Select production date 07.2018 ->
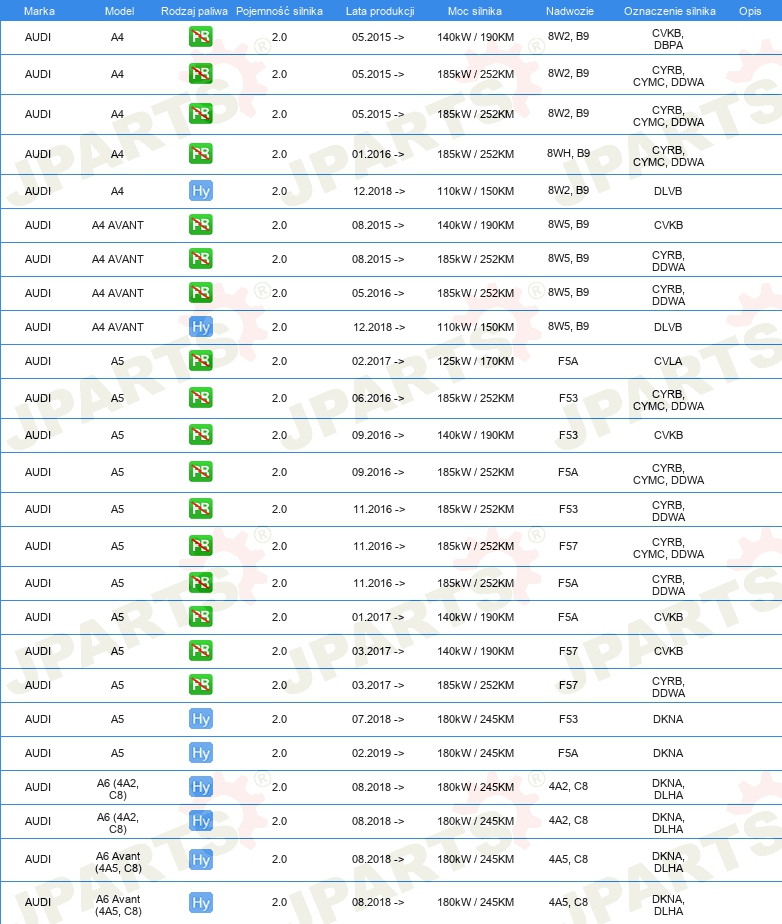The height and width of the screenshot is (924, 782). coord(378,720)
